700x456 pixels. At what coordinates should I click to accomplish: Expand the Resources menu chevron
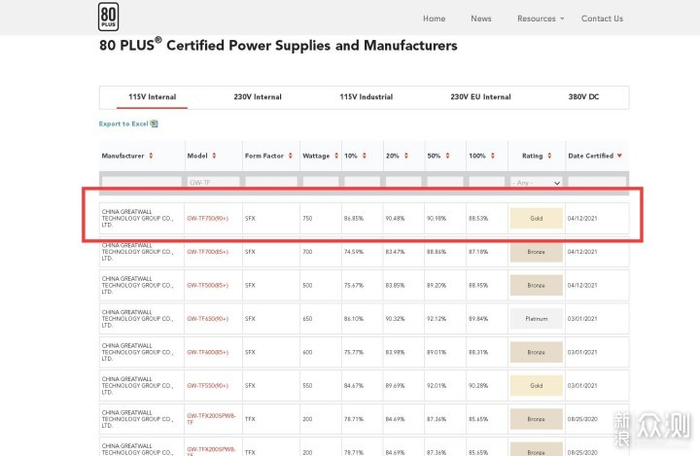click(562, 18)
